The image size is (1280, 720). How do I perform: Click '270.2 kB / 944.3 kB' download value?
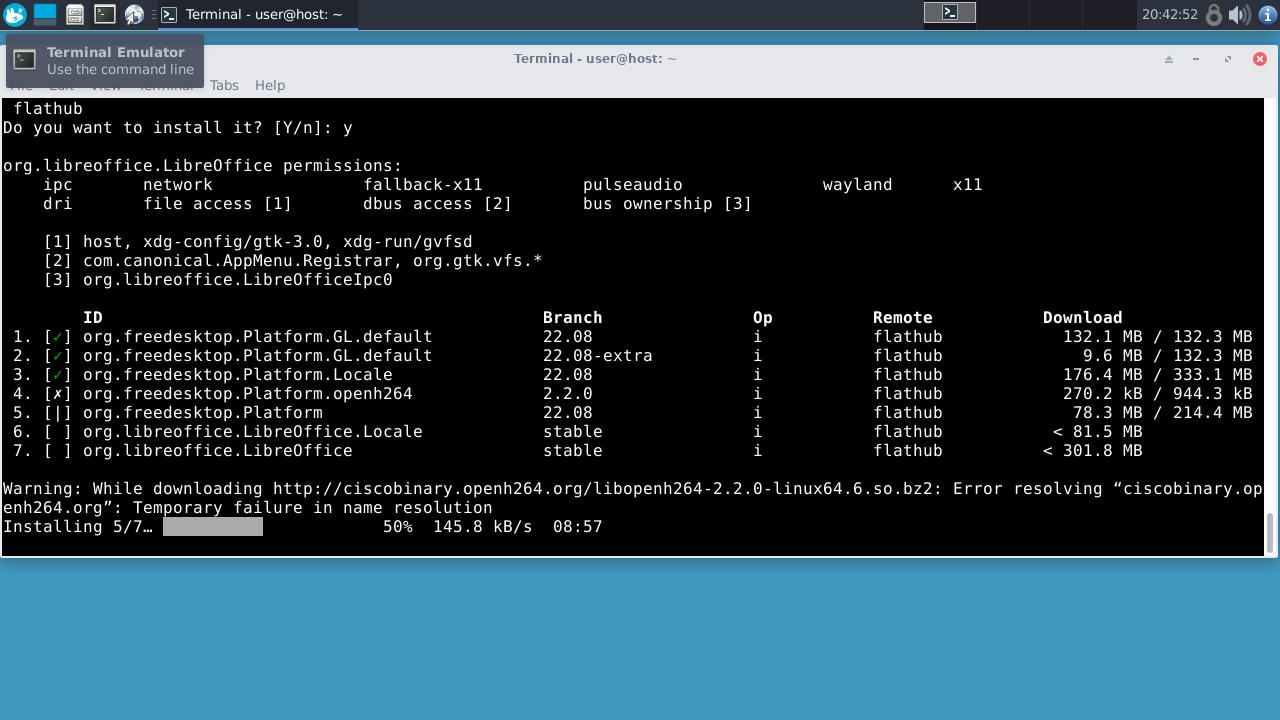coord(1158,394)
